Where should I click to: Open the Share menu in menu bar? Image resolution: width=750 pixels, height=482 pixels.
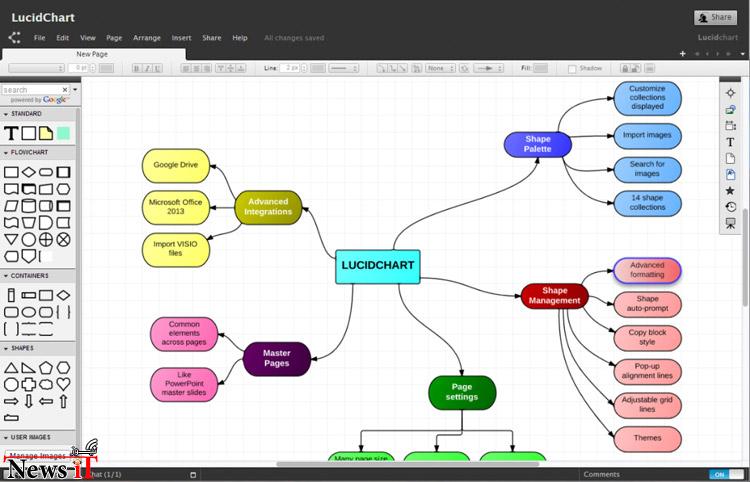tap(211, 38)
